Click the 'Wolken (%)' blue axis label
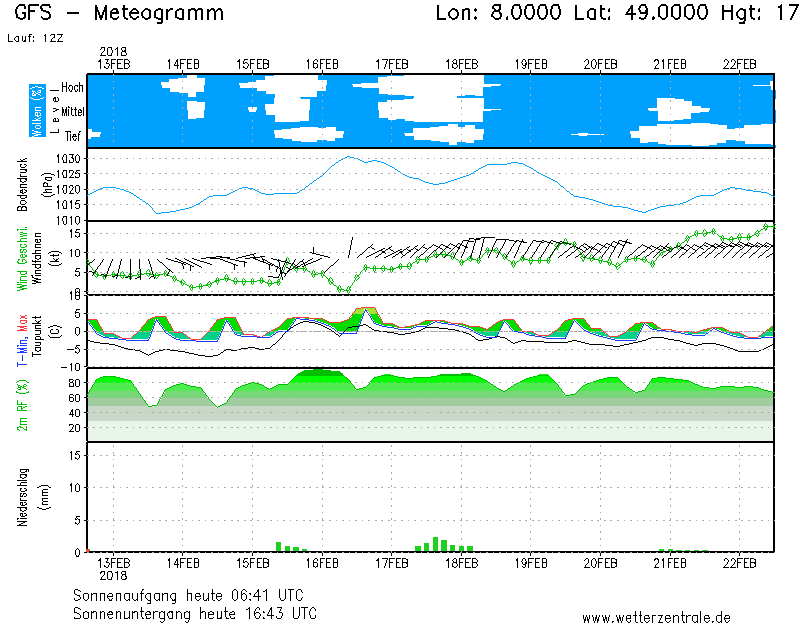Image resolution: width=800 pixels, height=625 pixels. click(37, 111)
